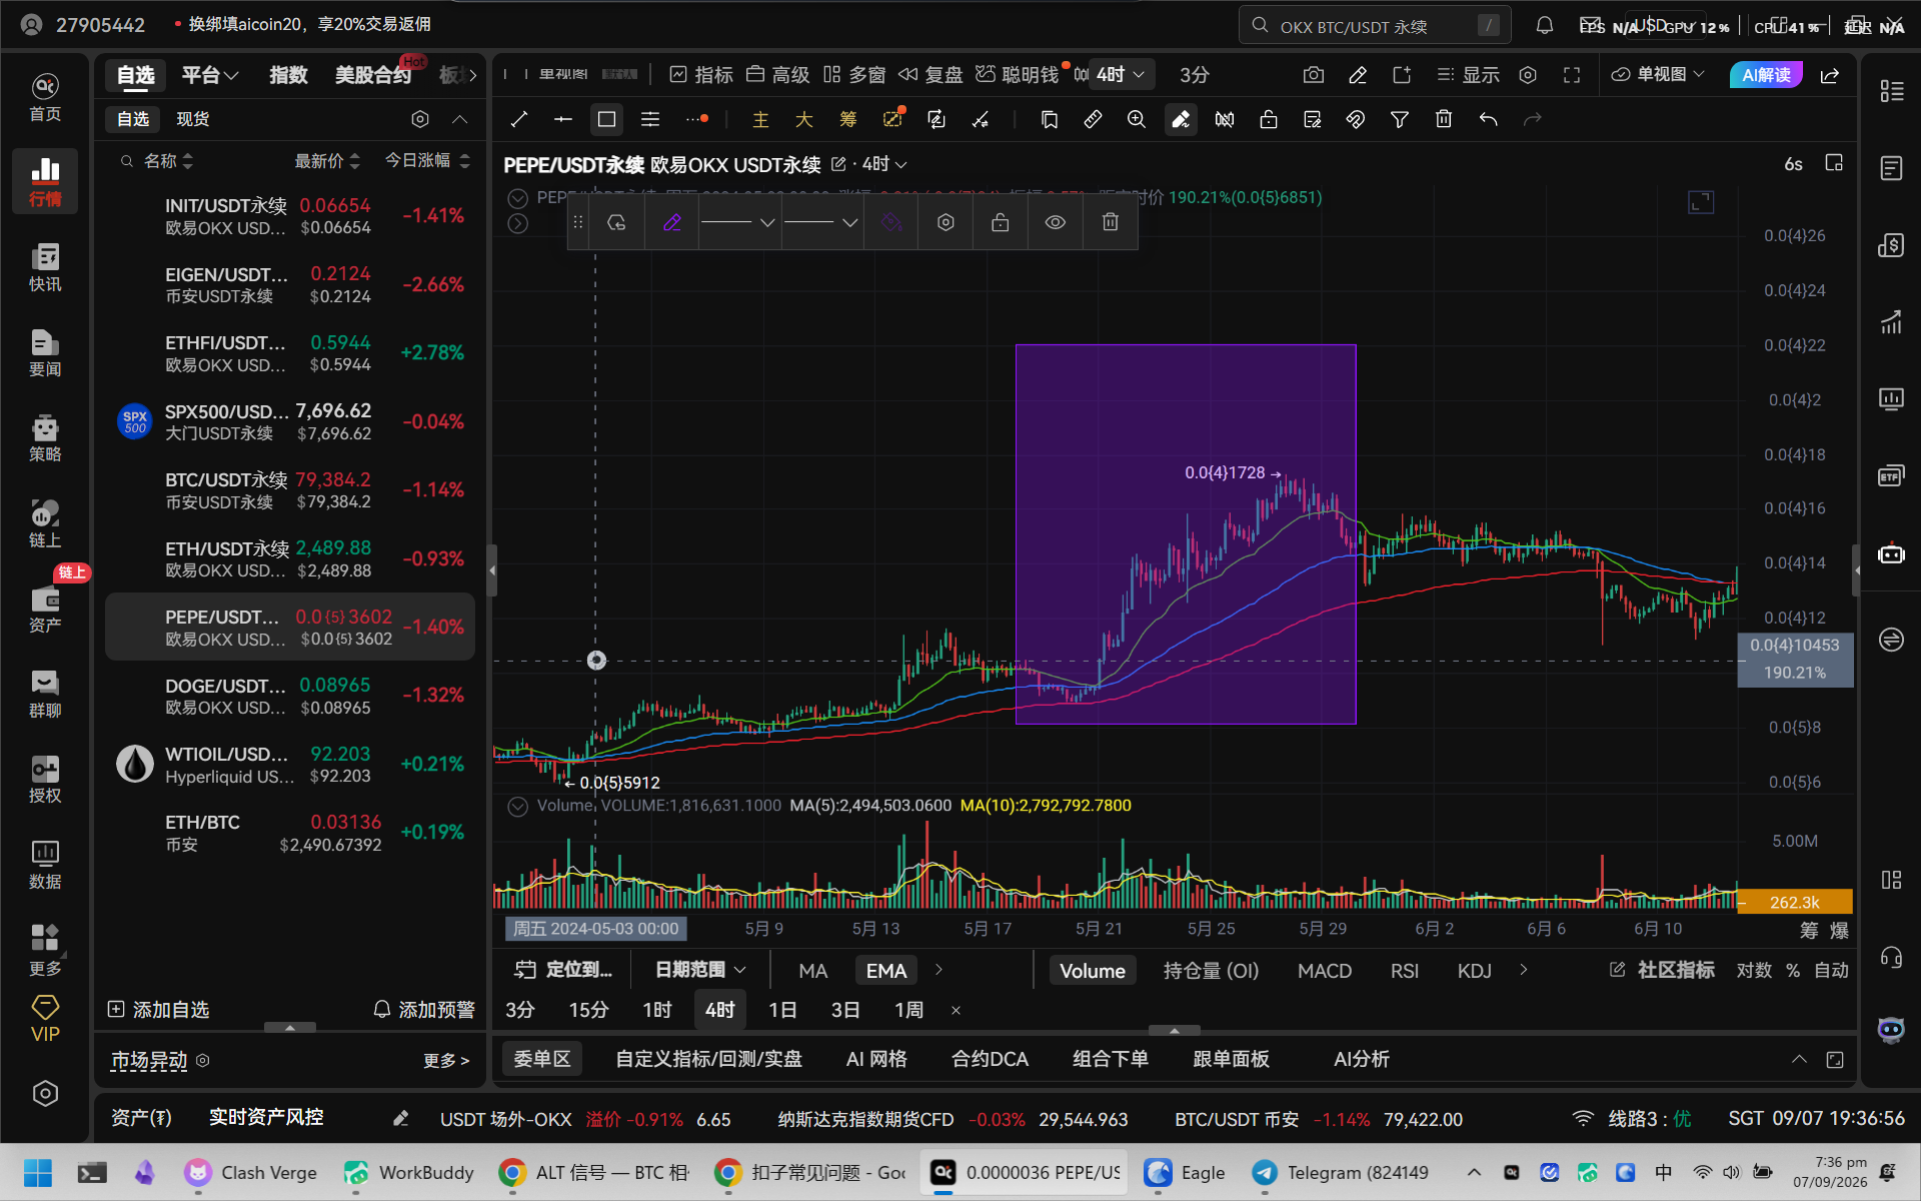Click the 更多 link in 市场异动
Image resolution: width=1921 pixels, height=1201 pixels.
click(x=446, y=1060)
